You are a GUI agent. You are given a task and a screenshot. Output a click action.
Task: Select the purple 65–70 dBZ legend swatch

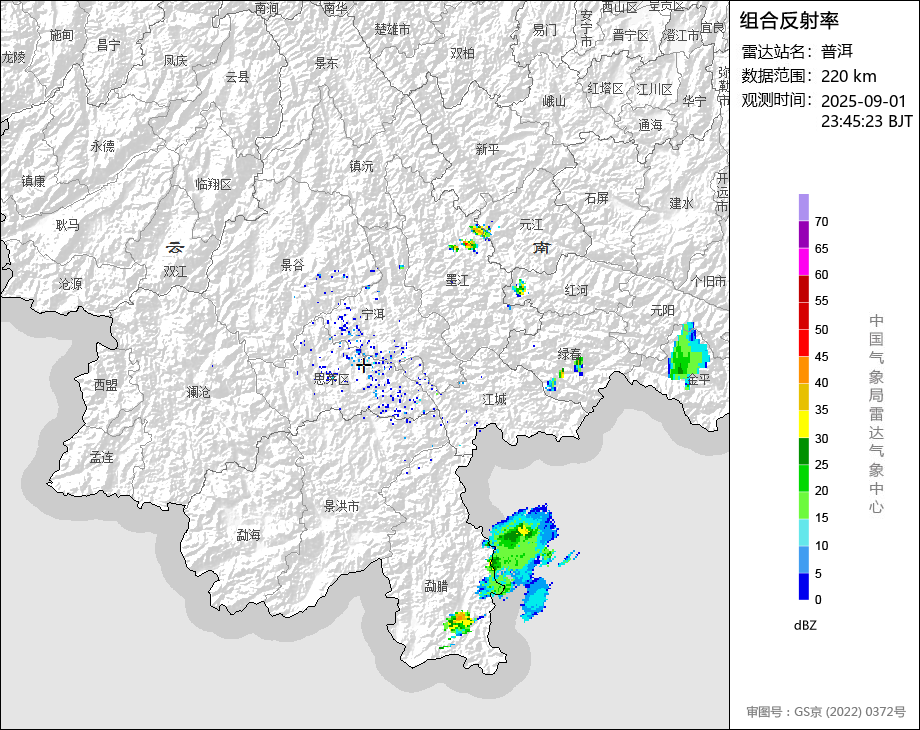coord(803,234)
